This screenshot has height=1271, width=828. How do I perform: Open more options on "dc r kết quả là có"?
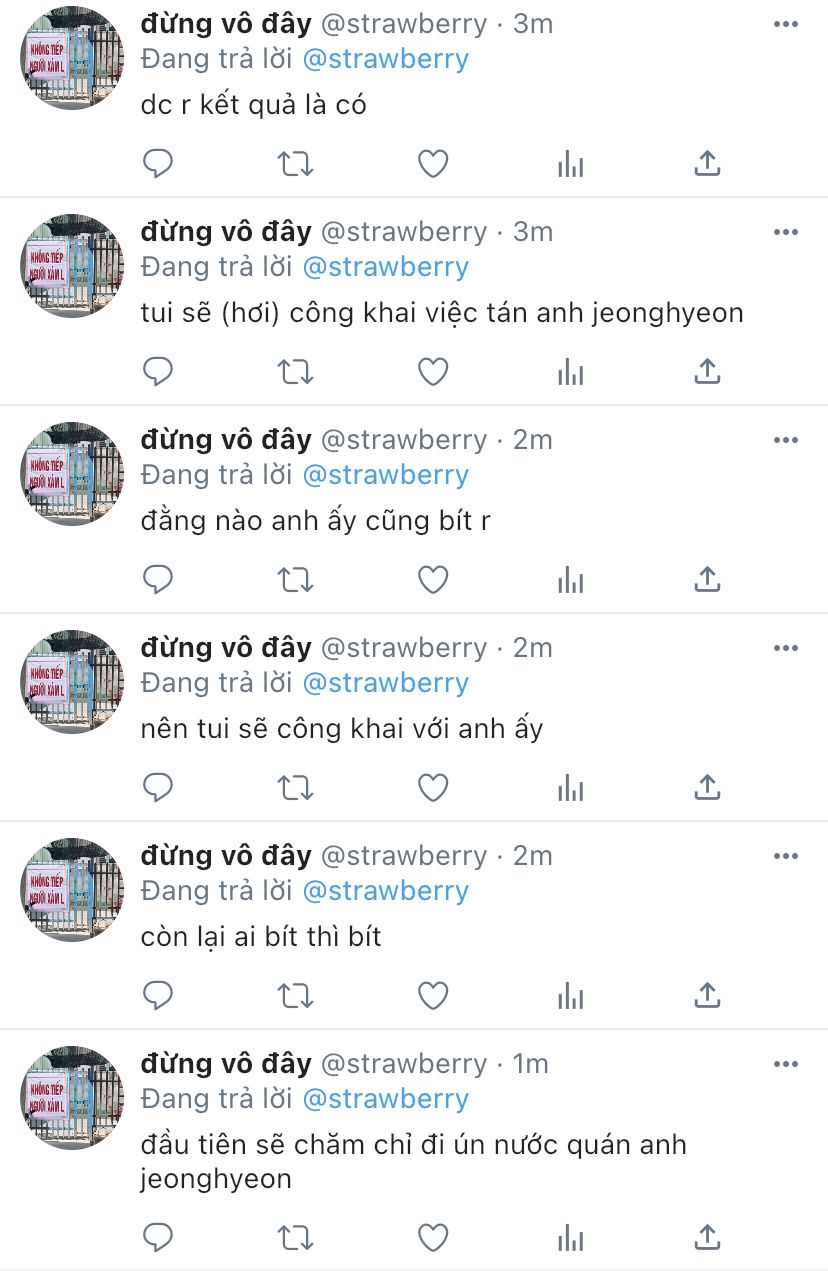[786, 24]
